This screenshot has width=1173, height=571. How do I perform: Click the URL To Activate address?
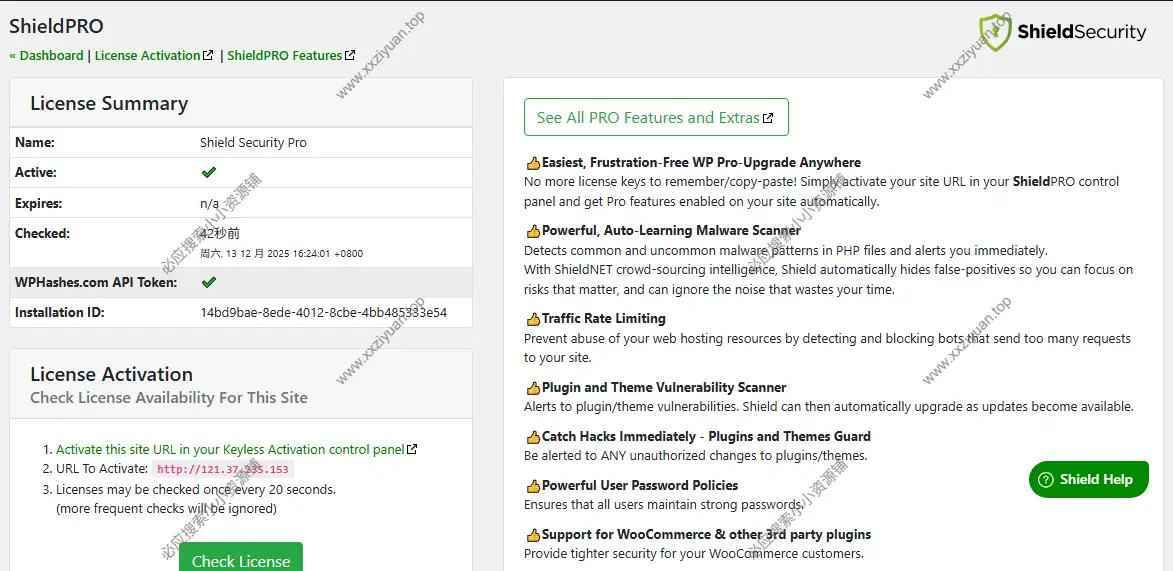tap(223, 470)
